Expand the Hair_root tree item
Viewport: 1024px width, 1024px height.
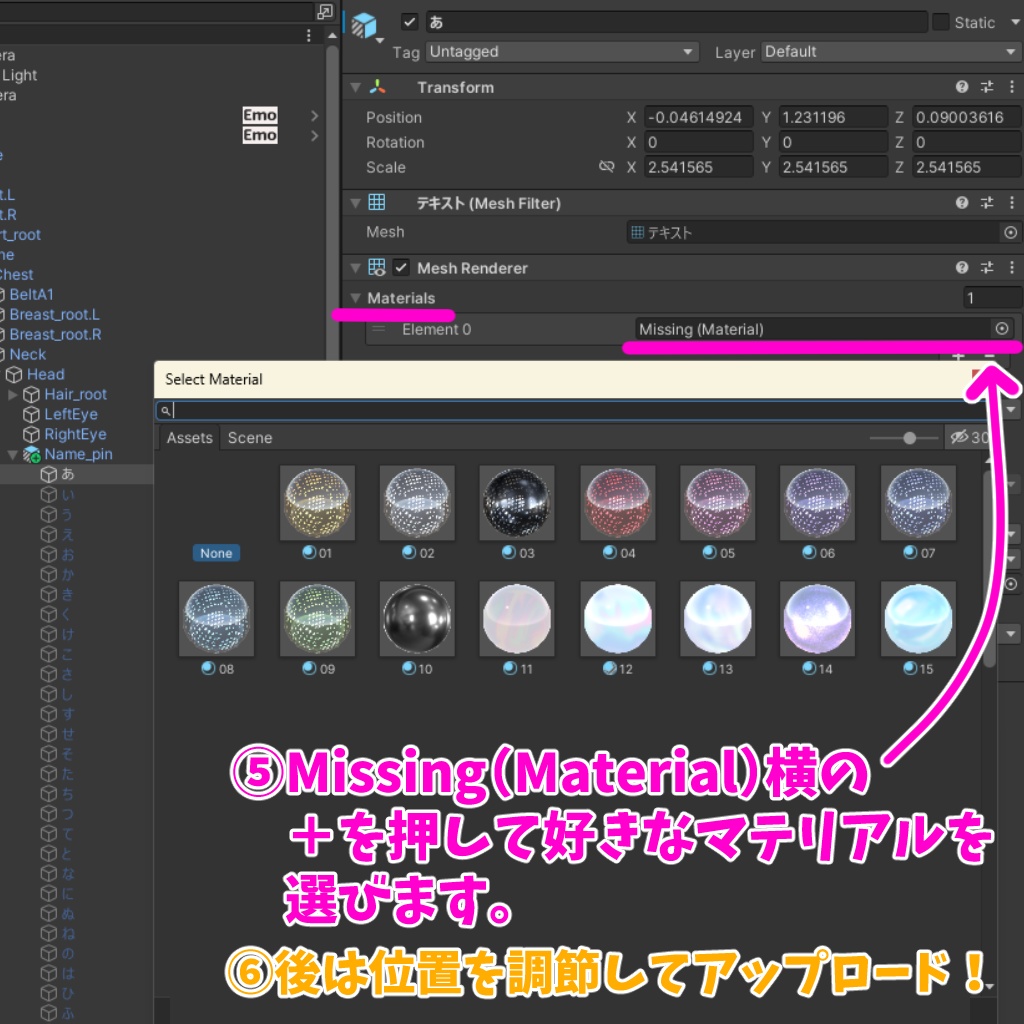(x=12, y=394)
